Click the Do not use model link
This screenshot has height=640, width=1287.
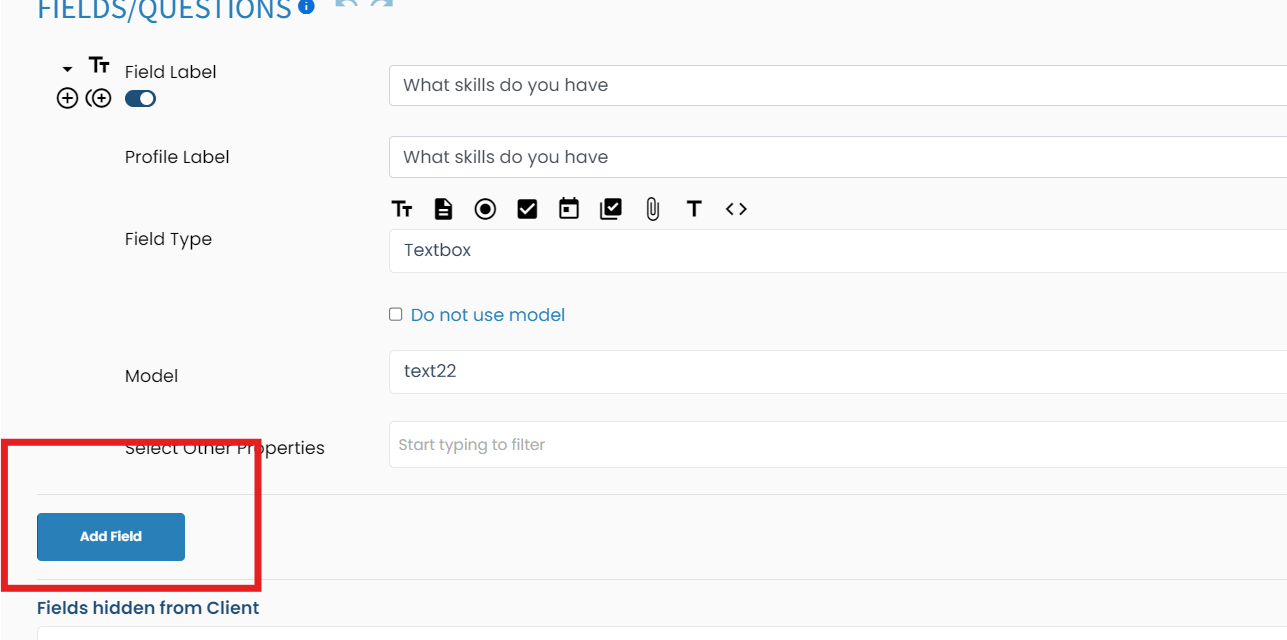click(488, 315)
